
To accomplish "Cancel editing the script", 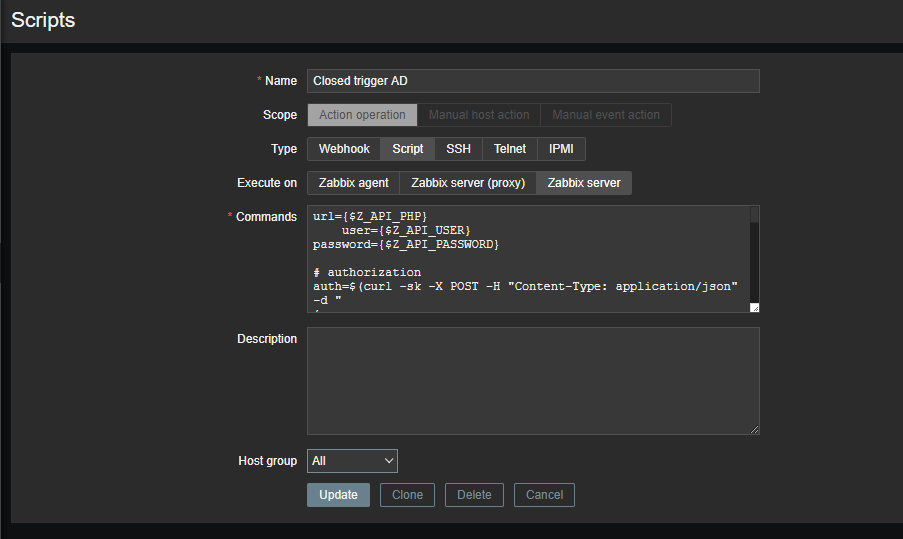I will (544, 495).
